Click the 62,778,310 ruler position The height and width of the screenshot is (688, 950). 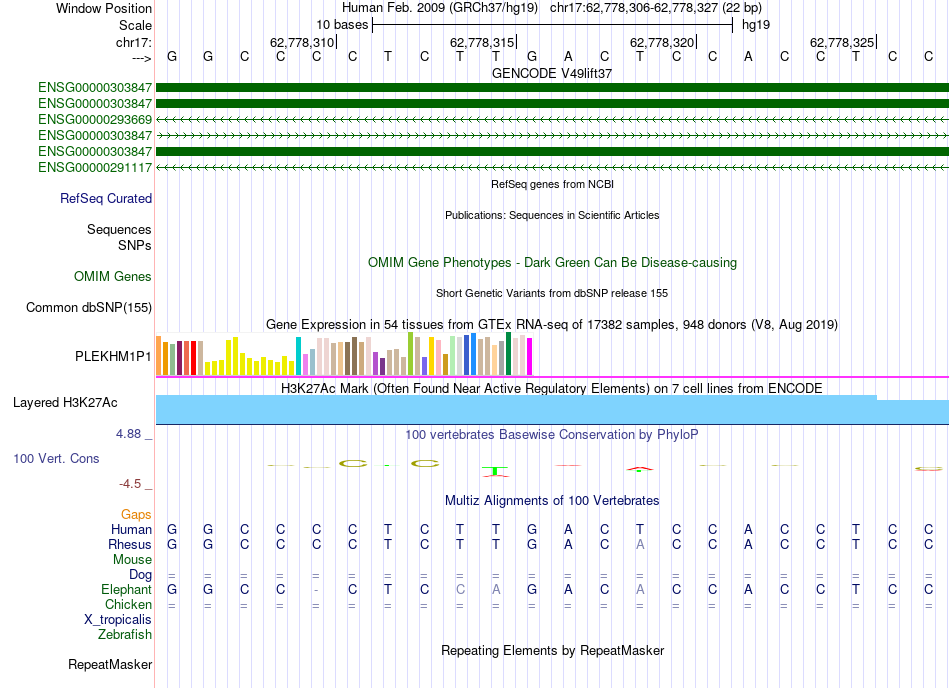click(302, 42)
